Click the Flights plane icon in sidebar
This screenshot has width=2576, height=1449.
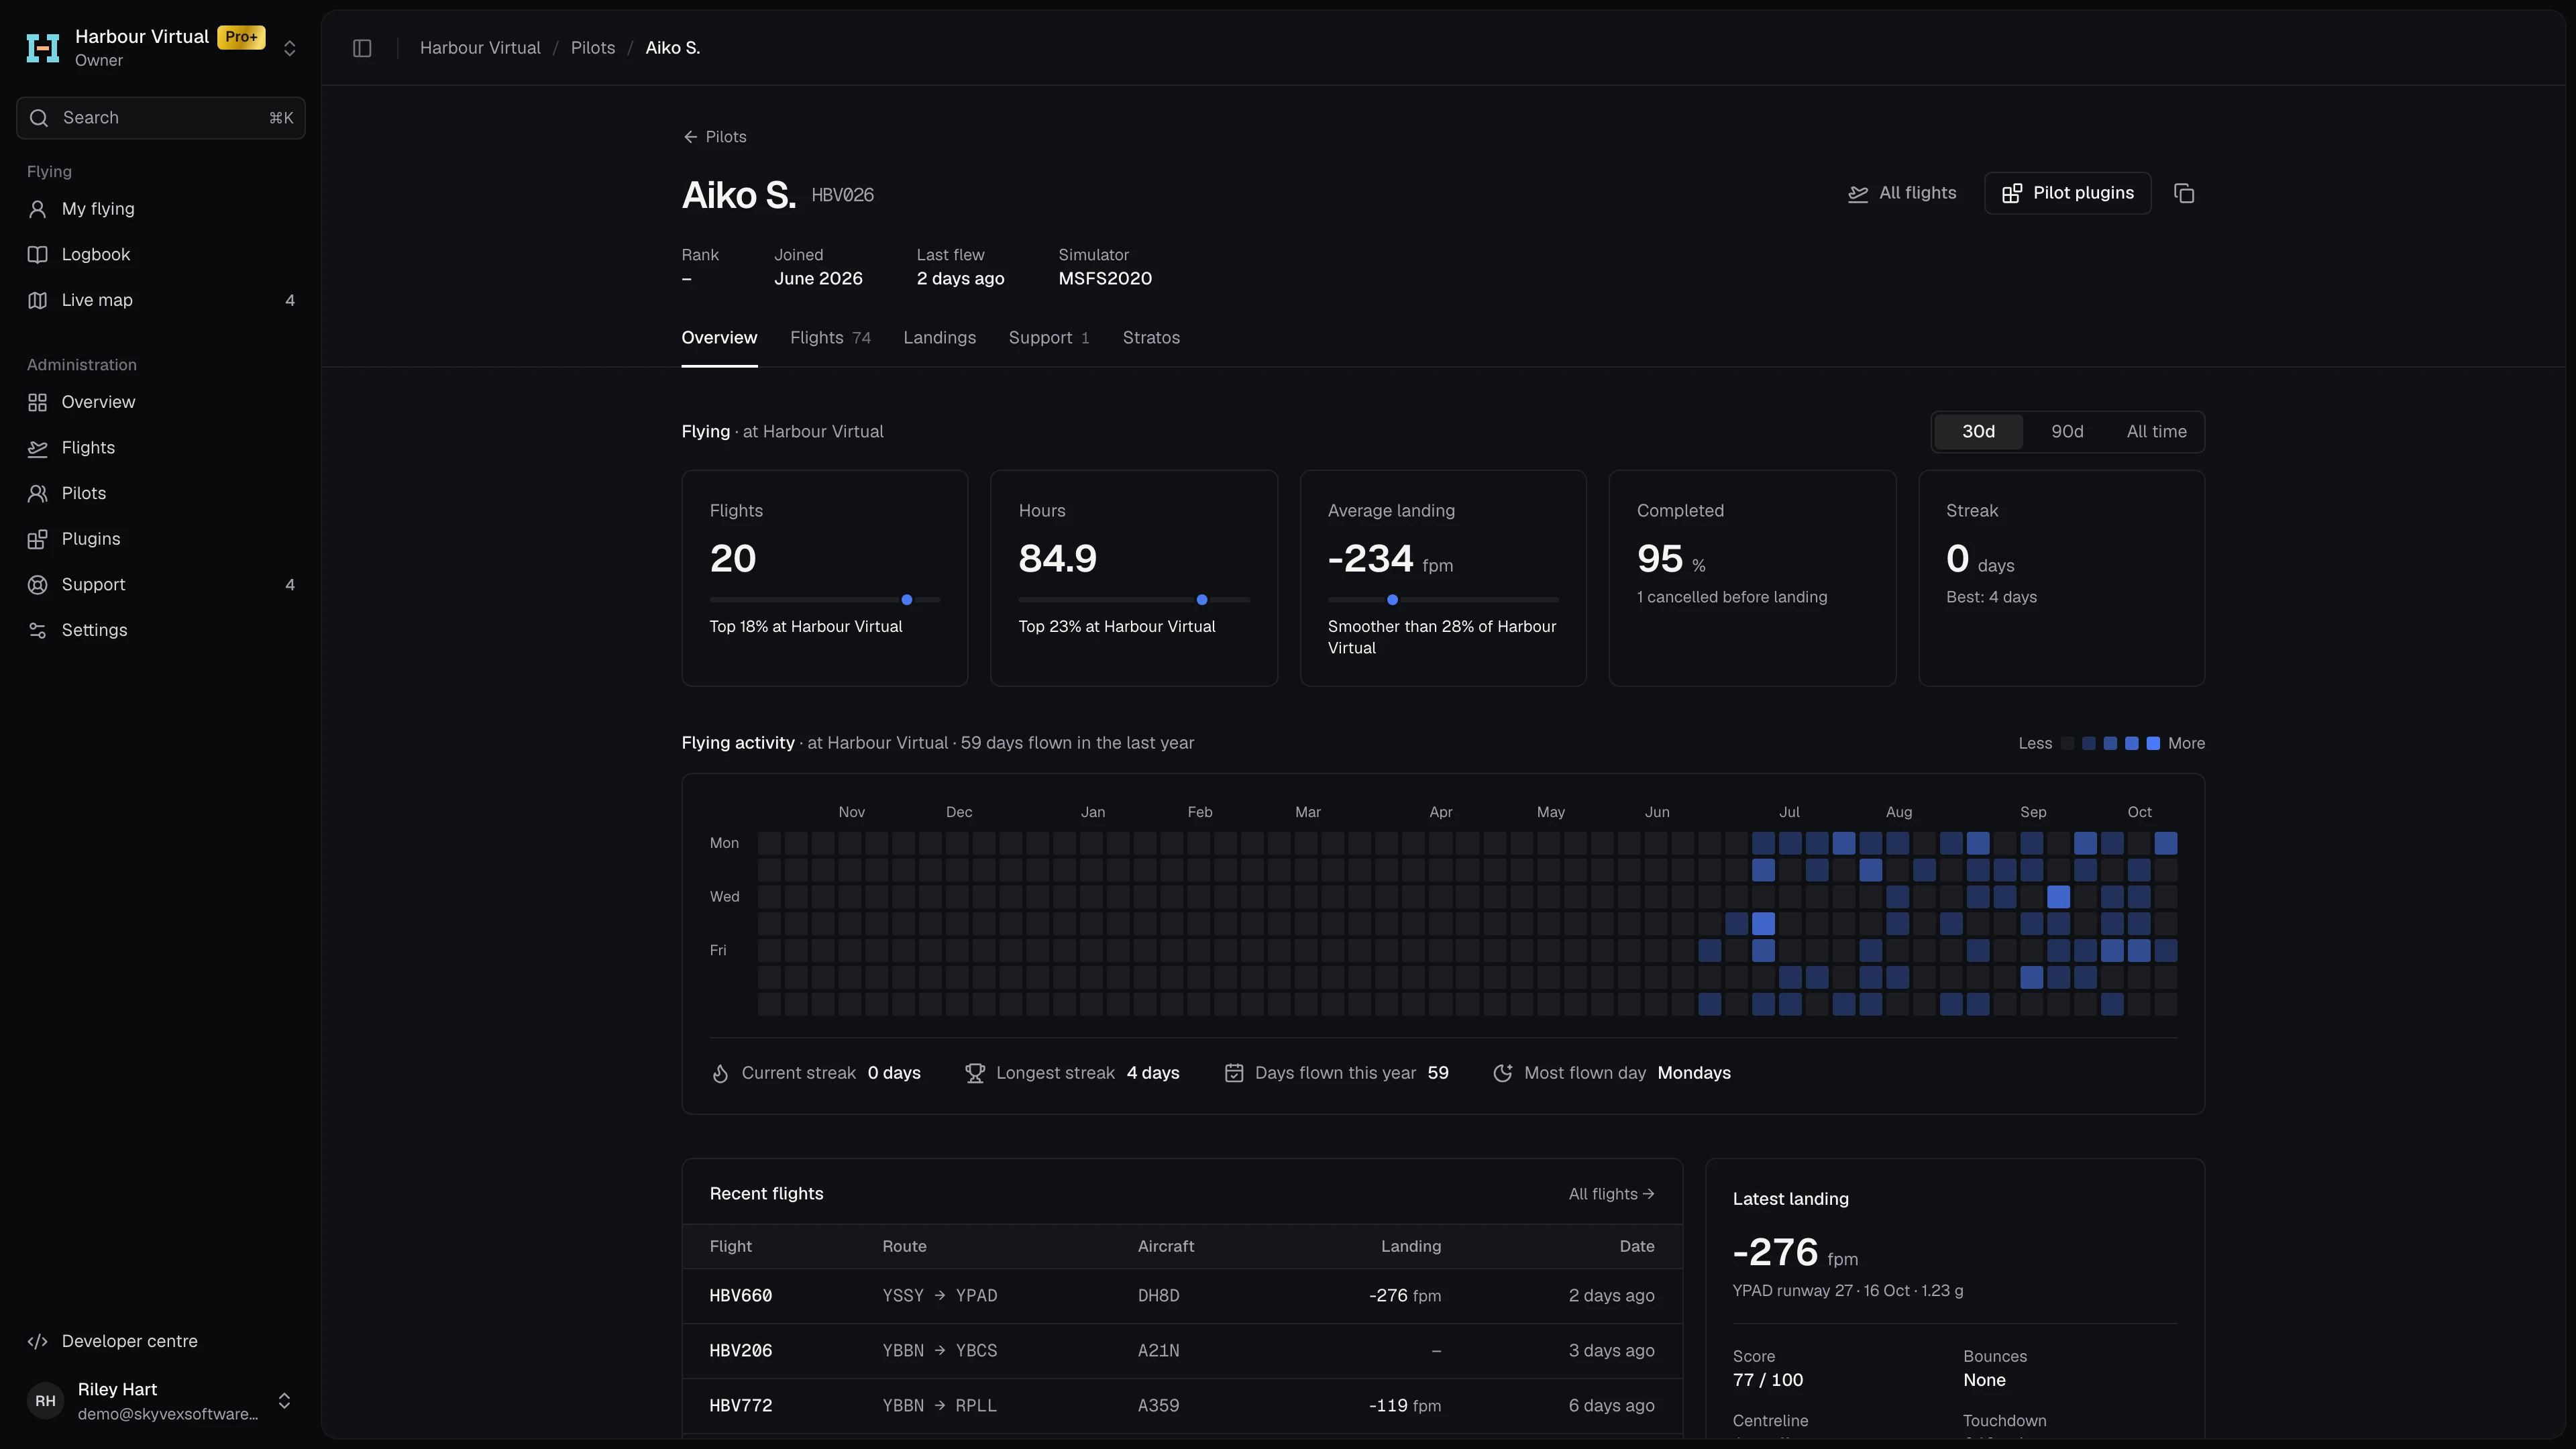[38, 448]
